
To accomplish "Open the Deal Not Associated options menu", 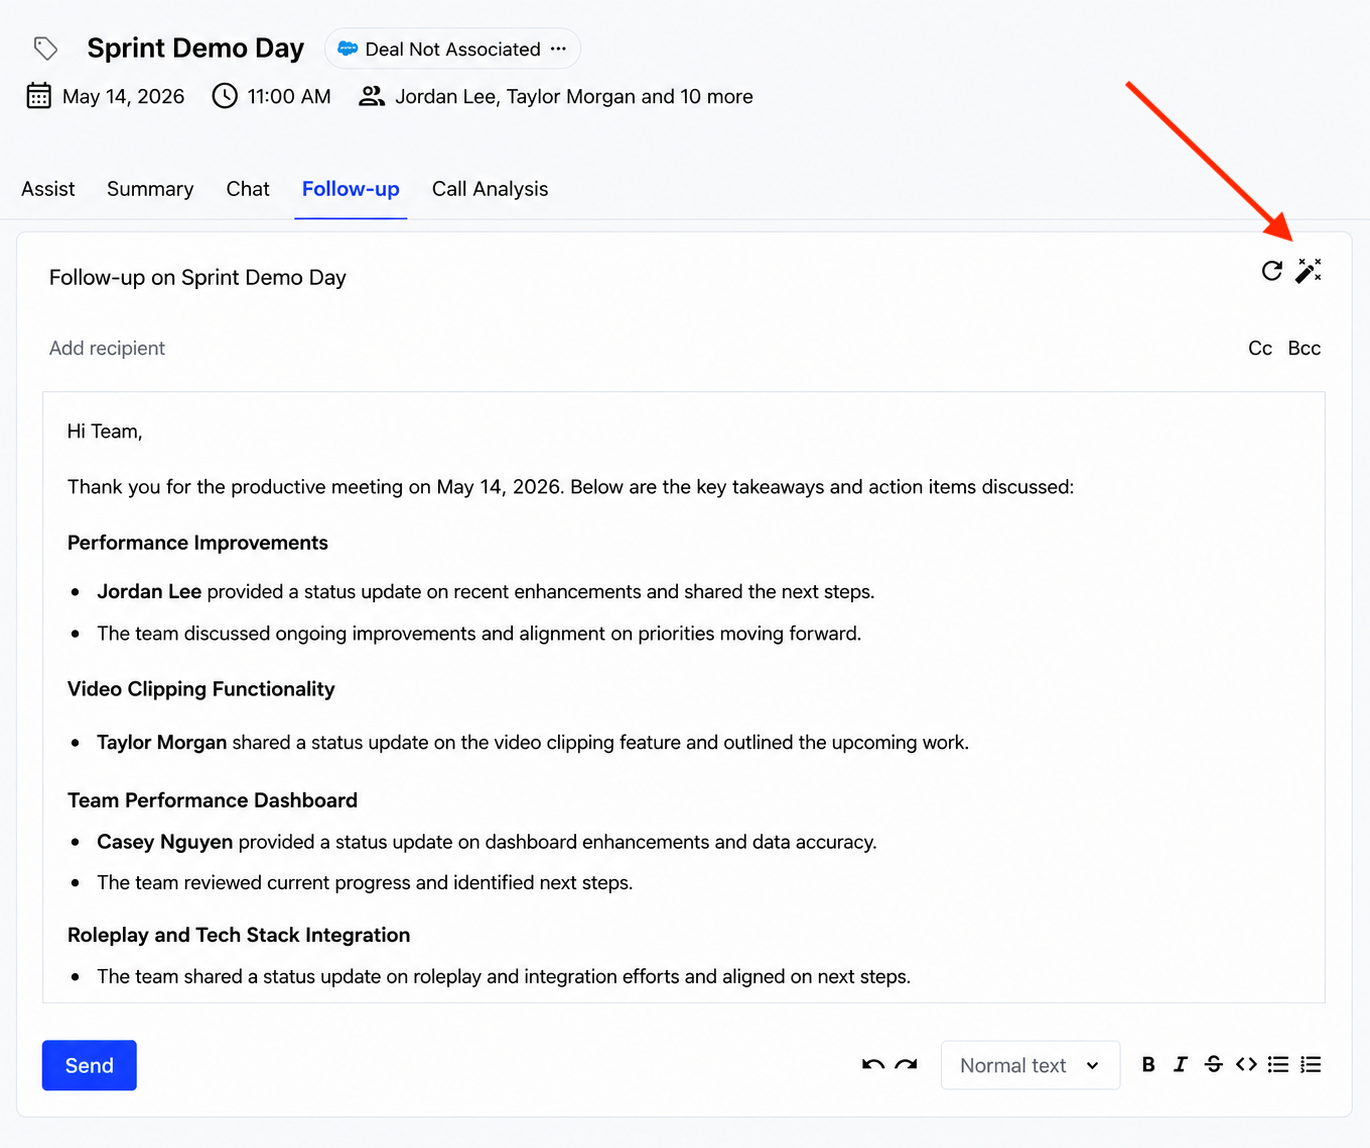I will [558, 49].
